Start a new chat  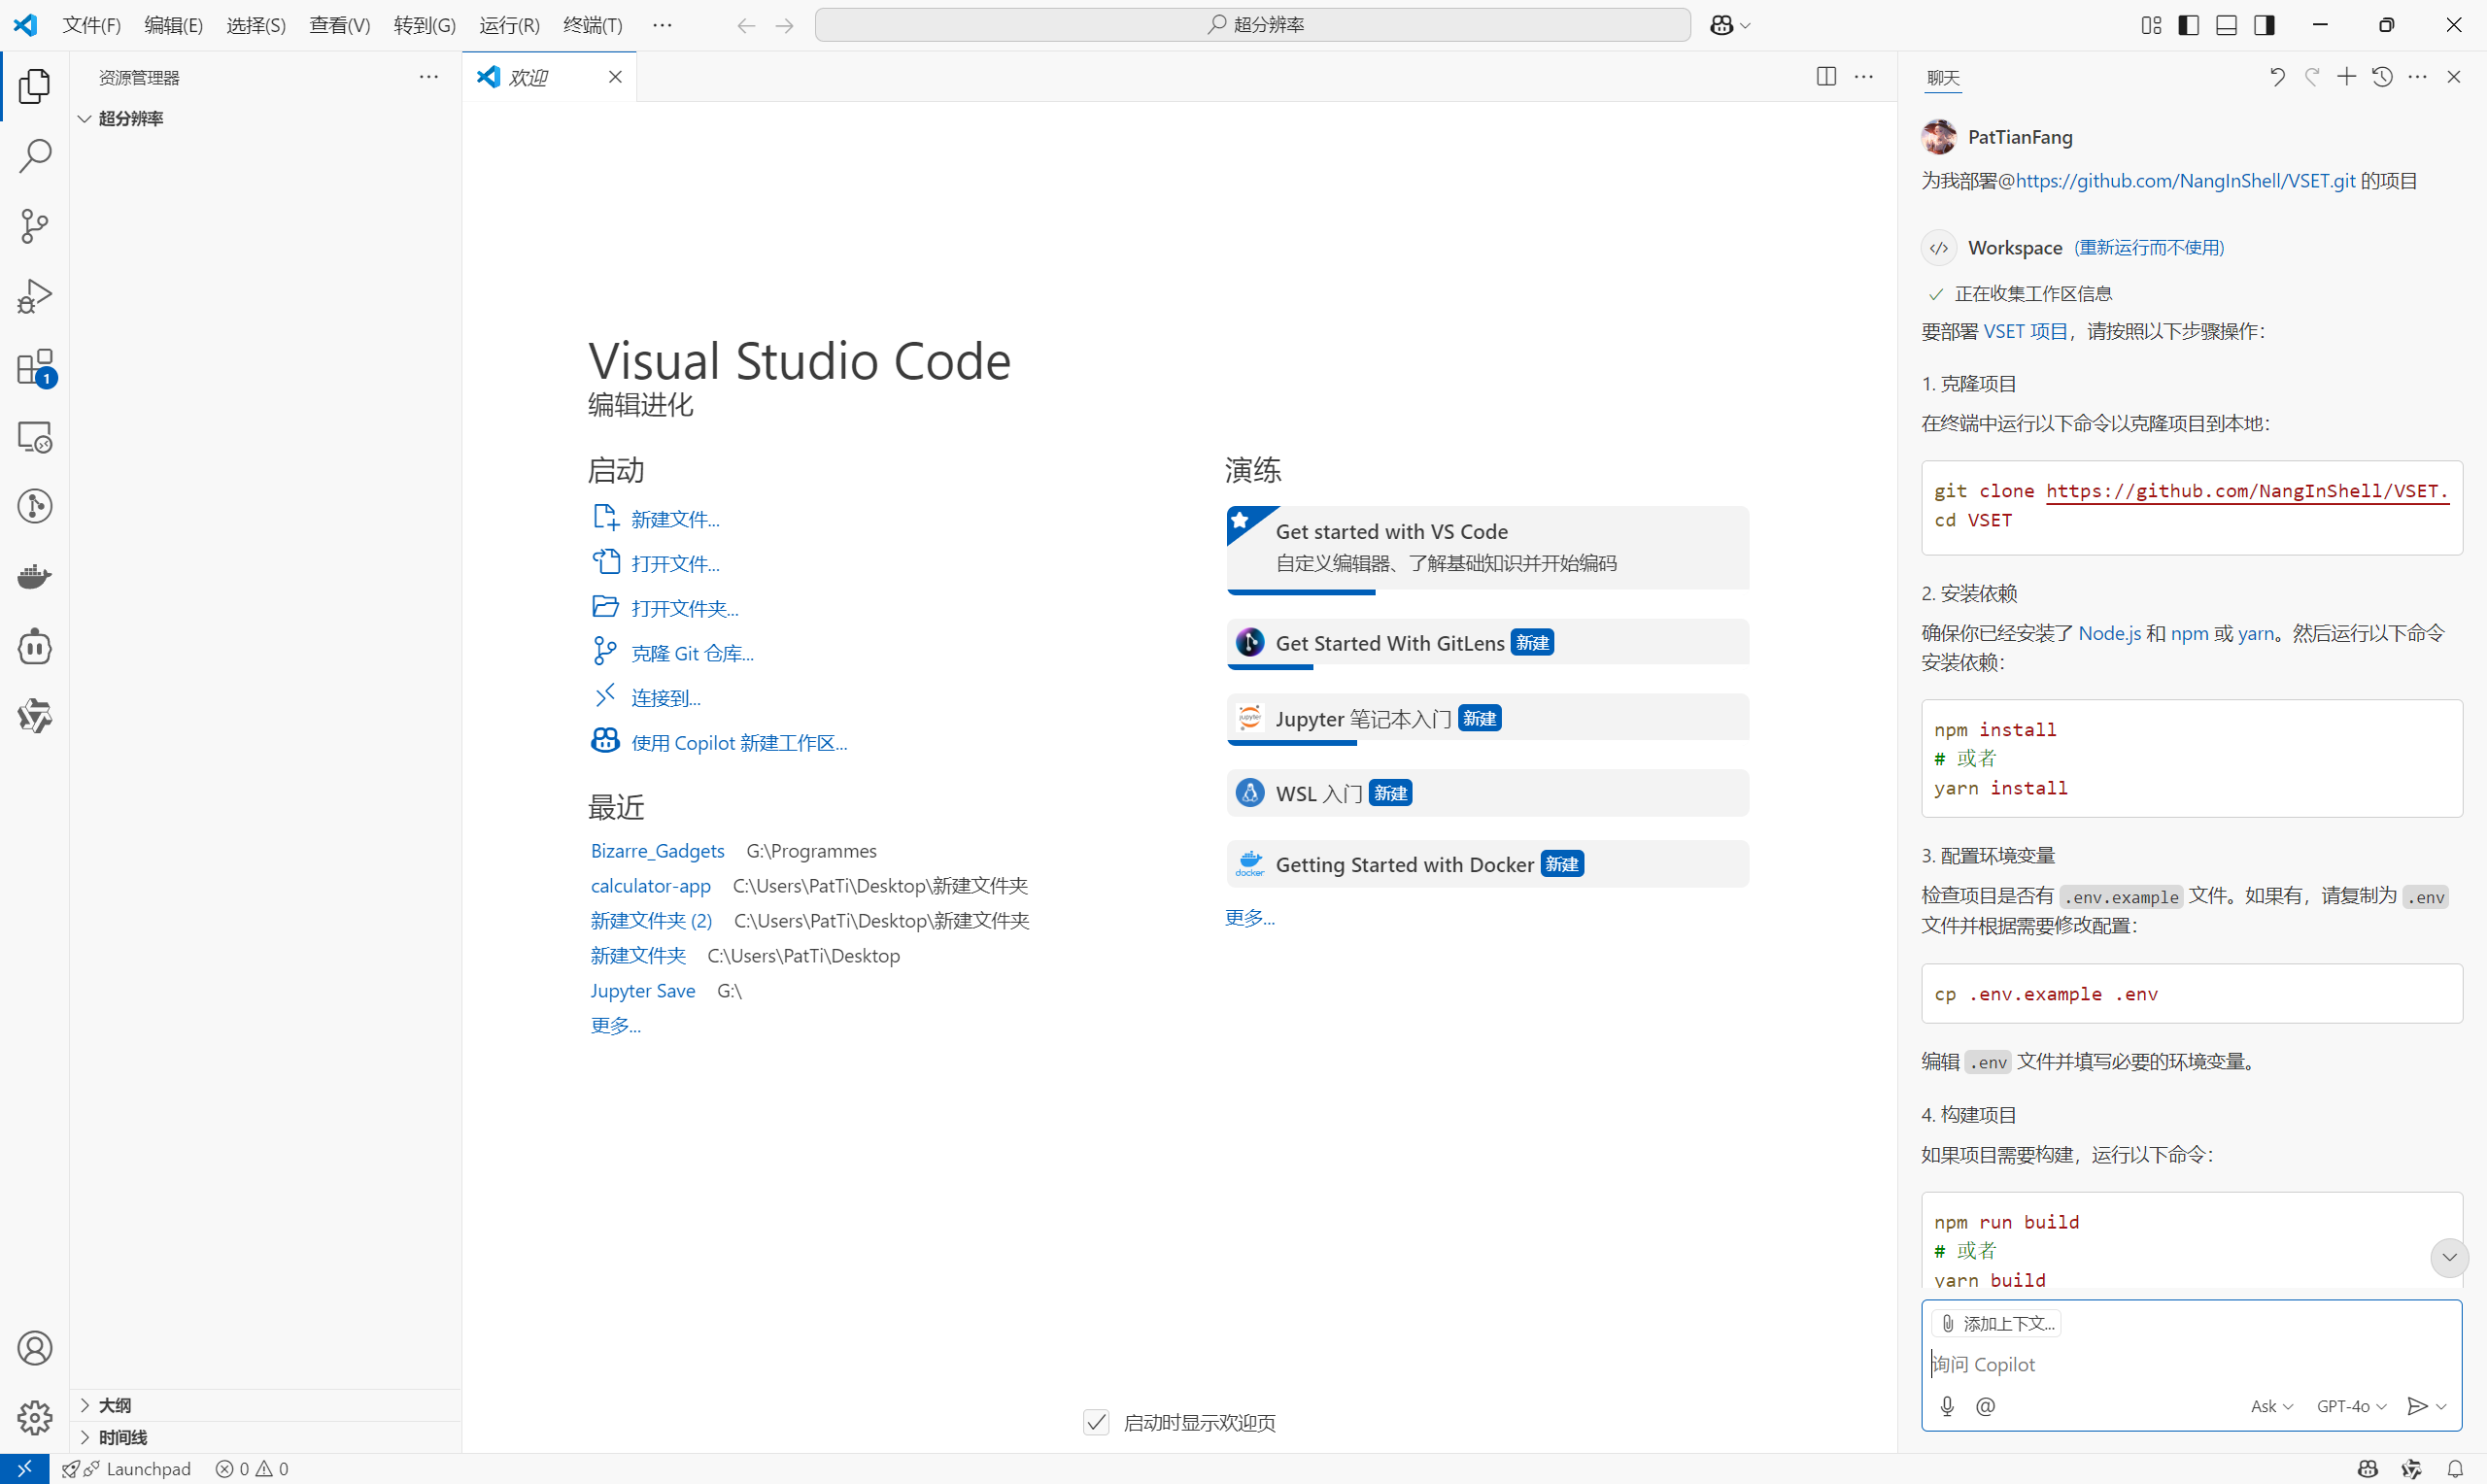coord(2346,77)
